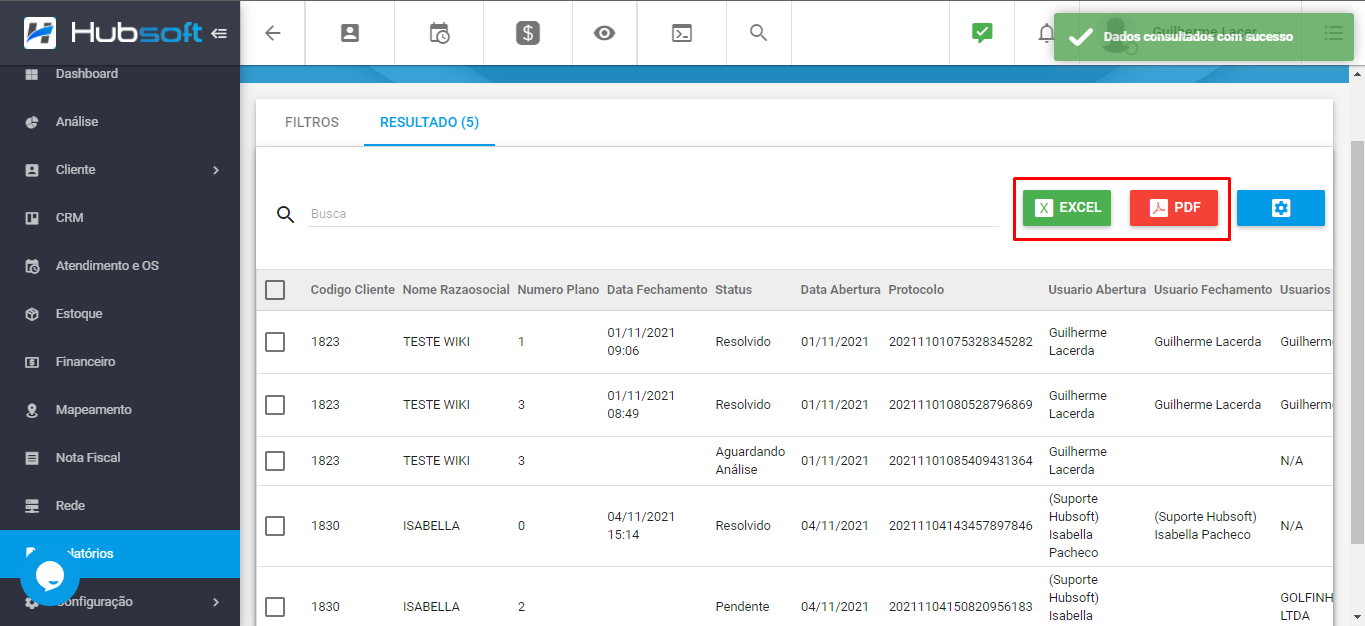Check the checkbox of the ISABELLA row
The width and height of the screenshot is (1365, 626).
[275, 525]
